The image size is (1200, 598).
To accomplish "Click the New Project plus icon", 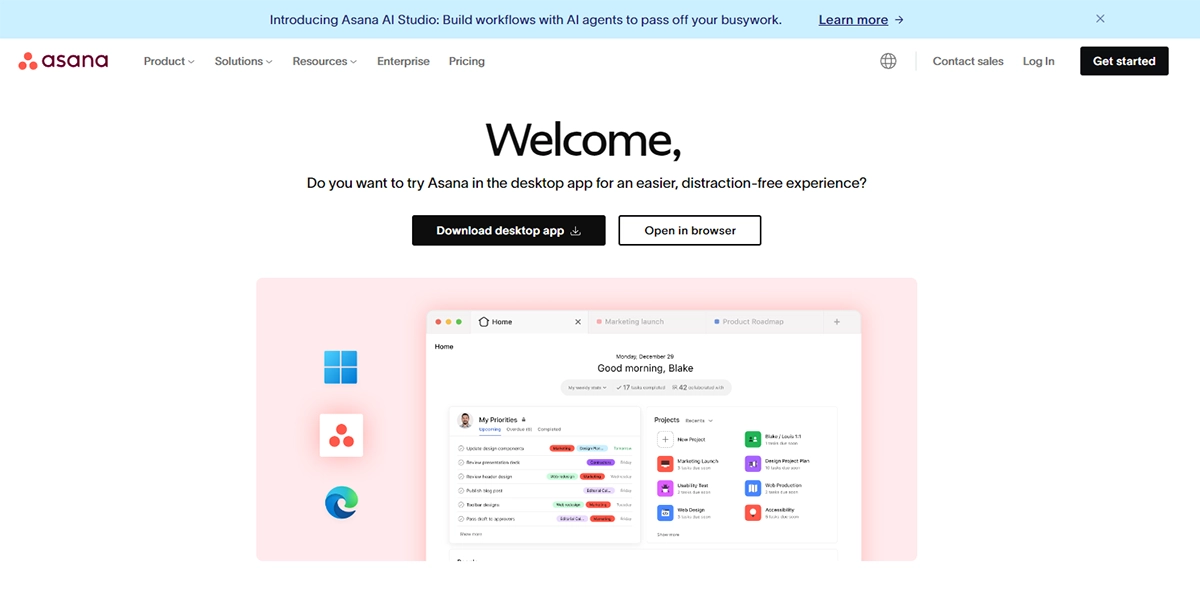I will pos(666,439).
